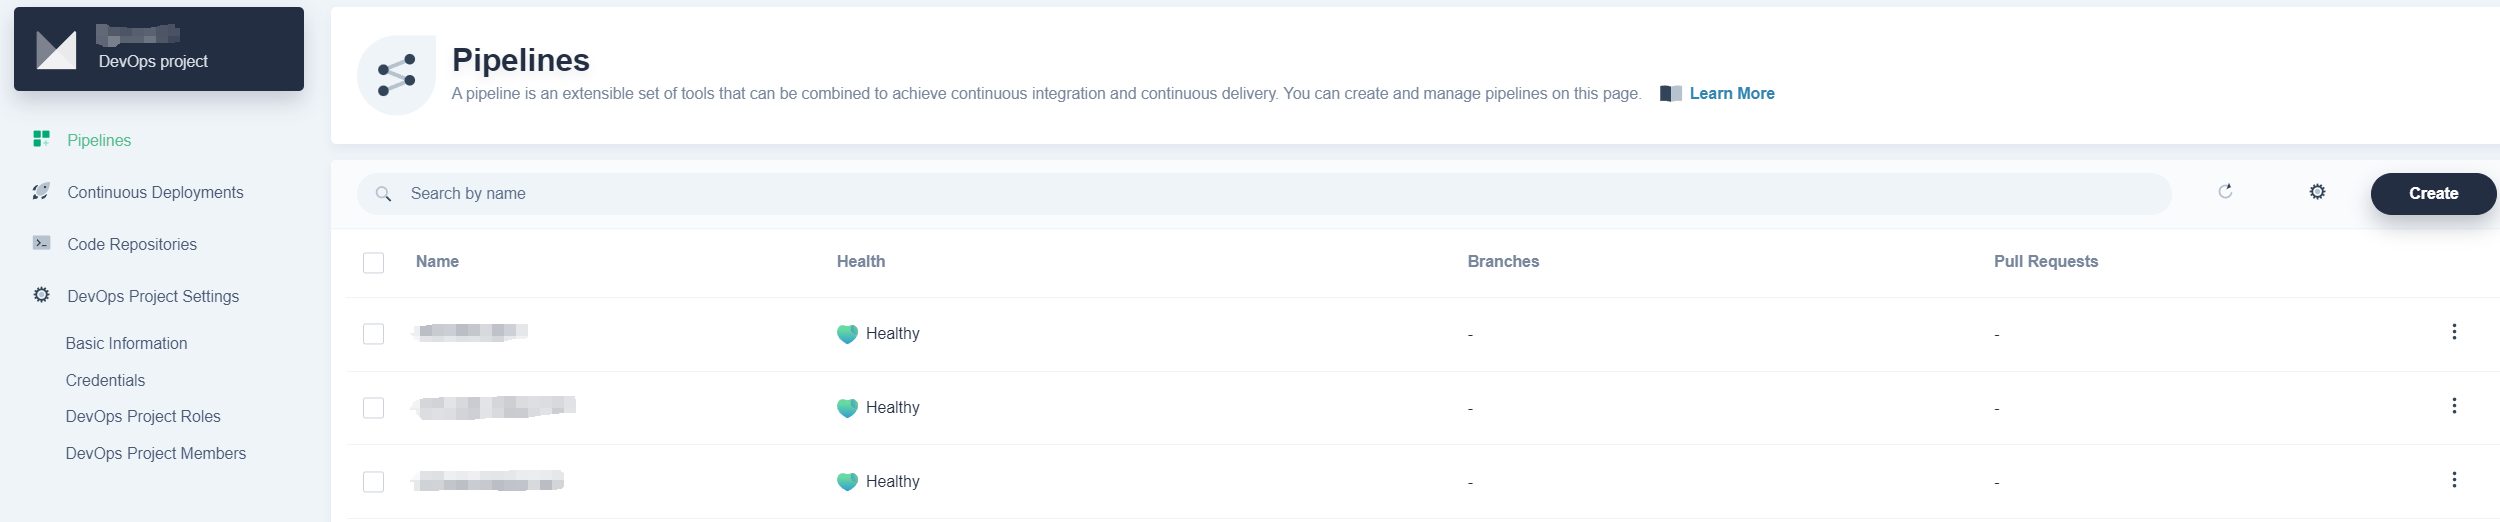
Task: Click the Pipelines share-nodes header icon
Action: [397, 76]
